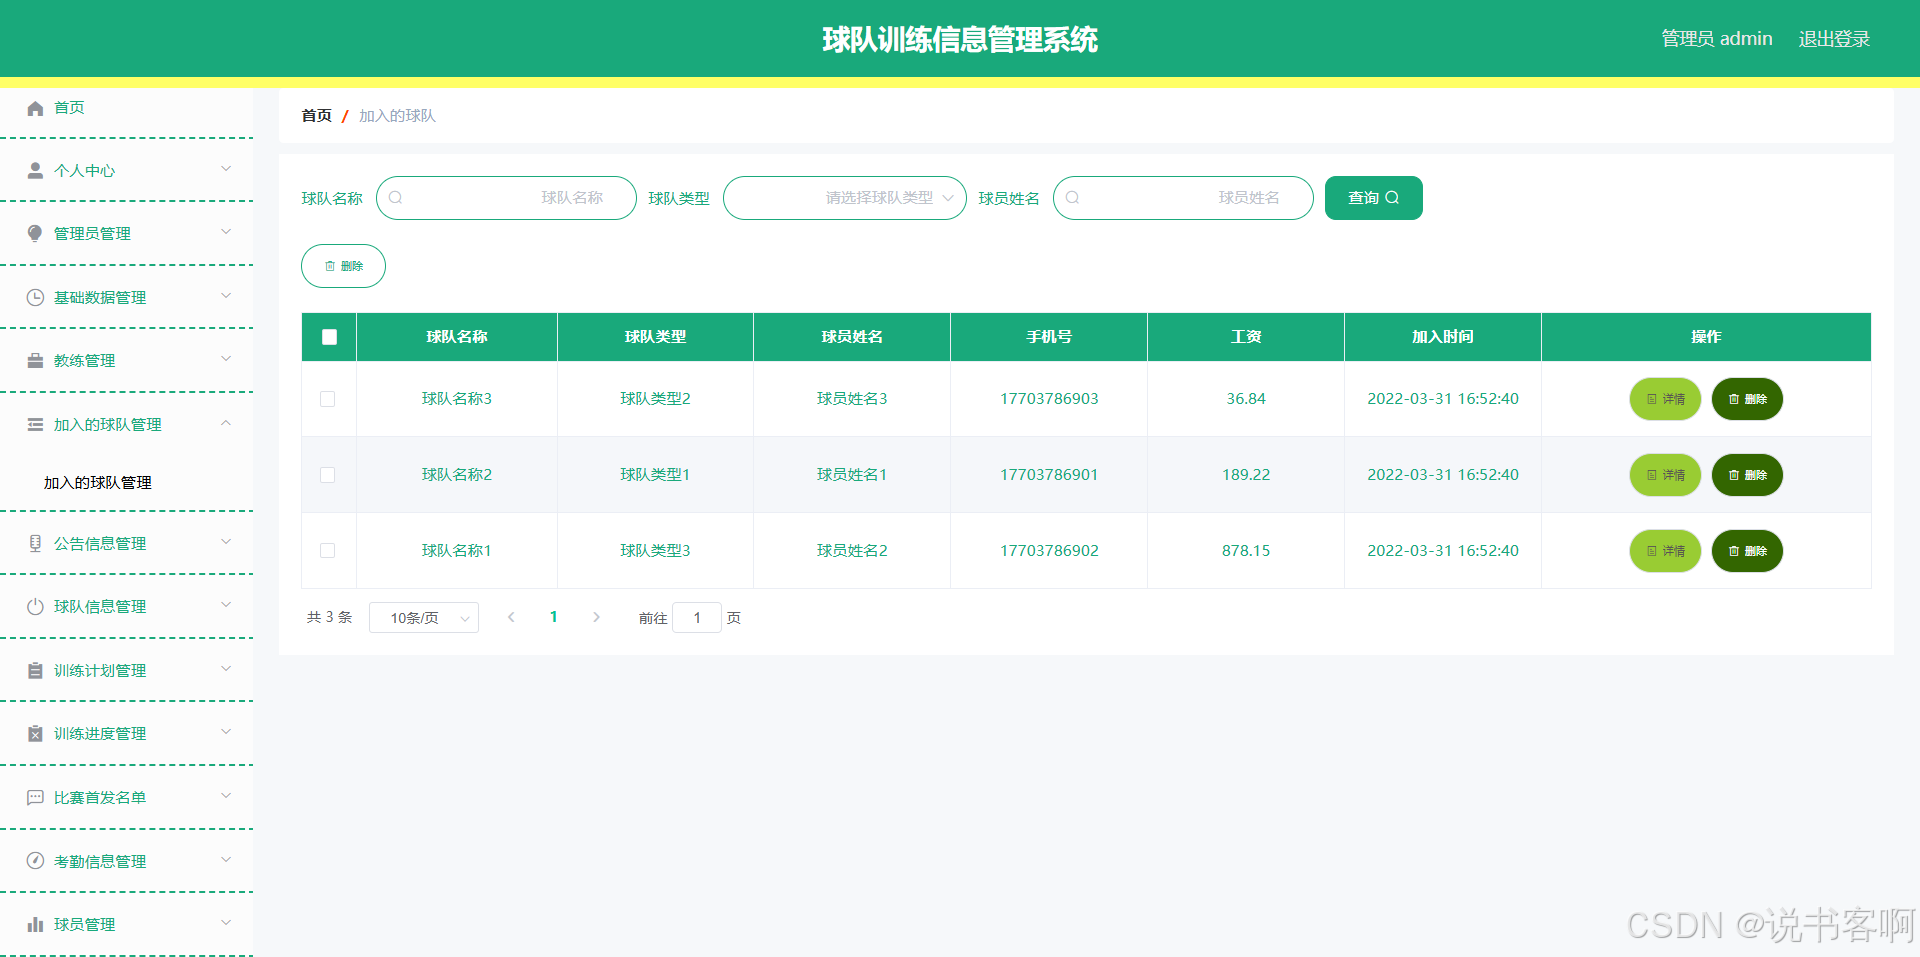Delete the row 球队名称2
This screenshot has width=1920, height=957.
tap(1747, 475)
